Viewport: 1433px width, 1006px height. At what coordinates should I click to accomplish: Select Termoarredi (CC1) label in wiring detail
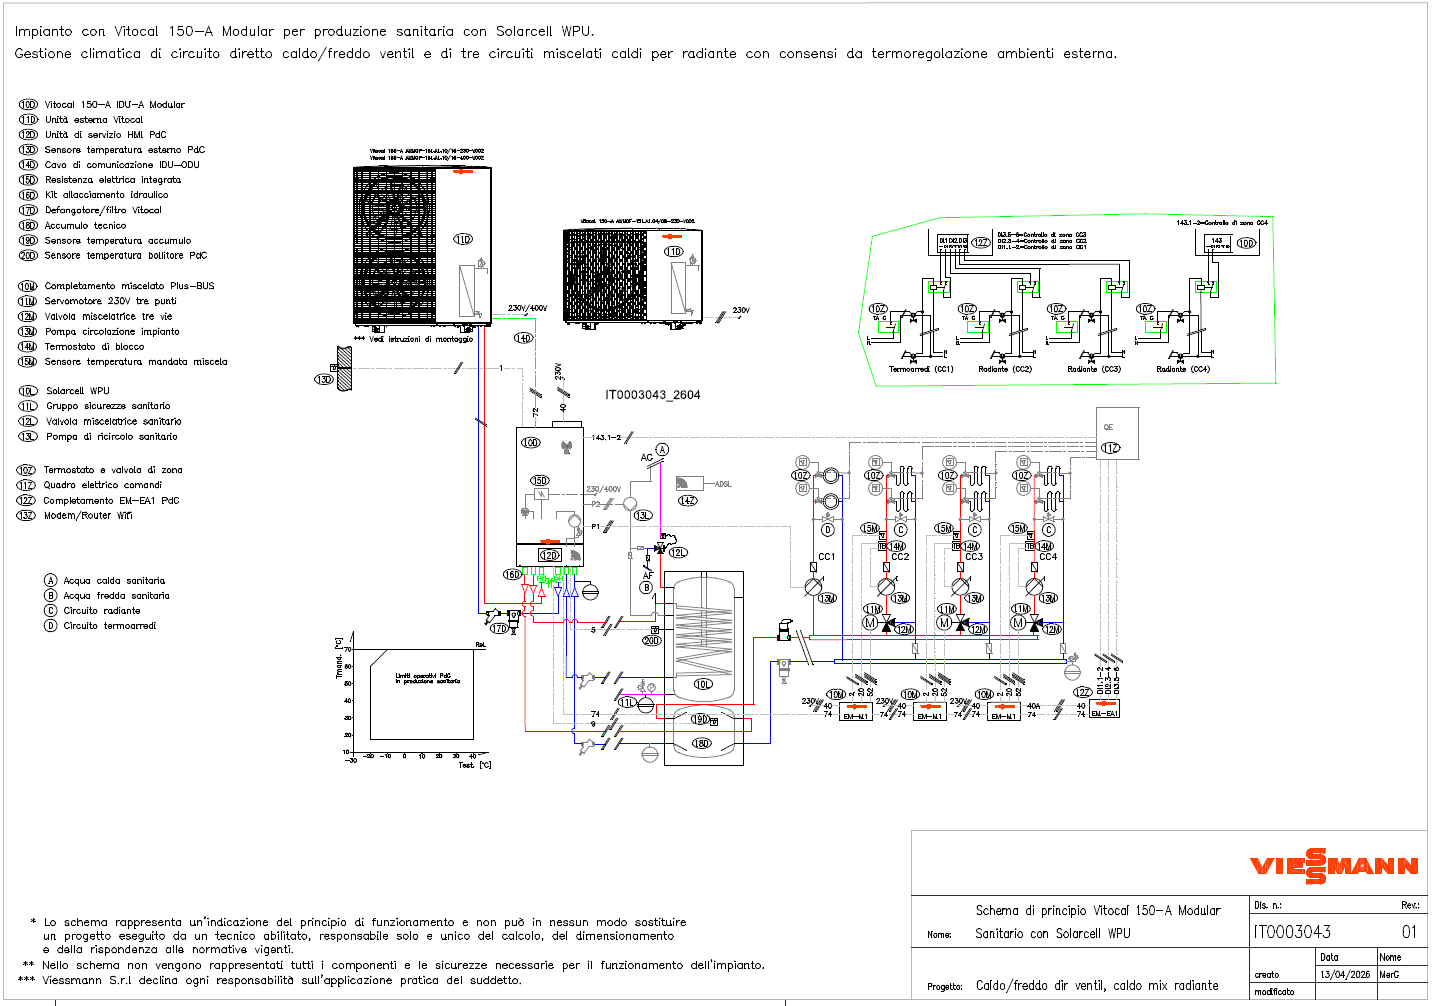point(921,369)
